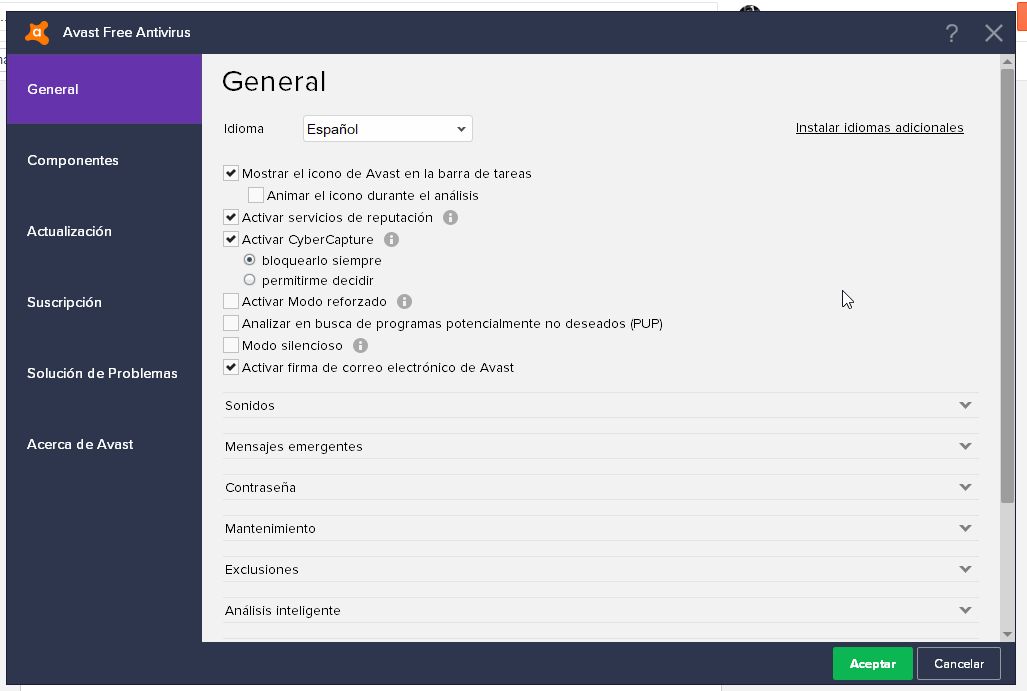
Task: Open help with the question mark icon
Action: 951,33
